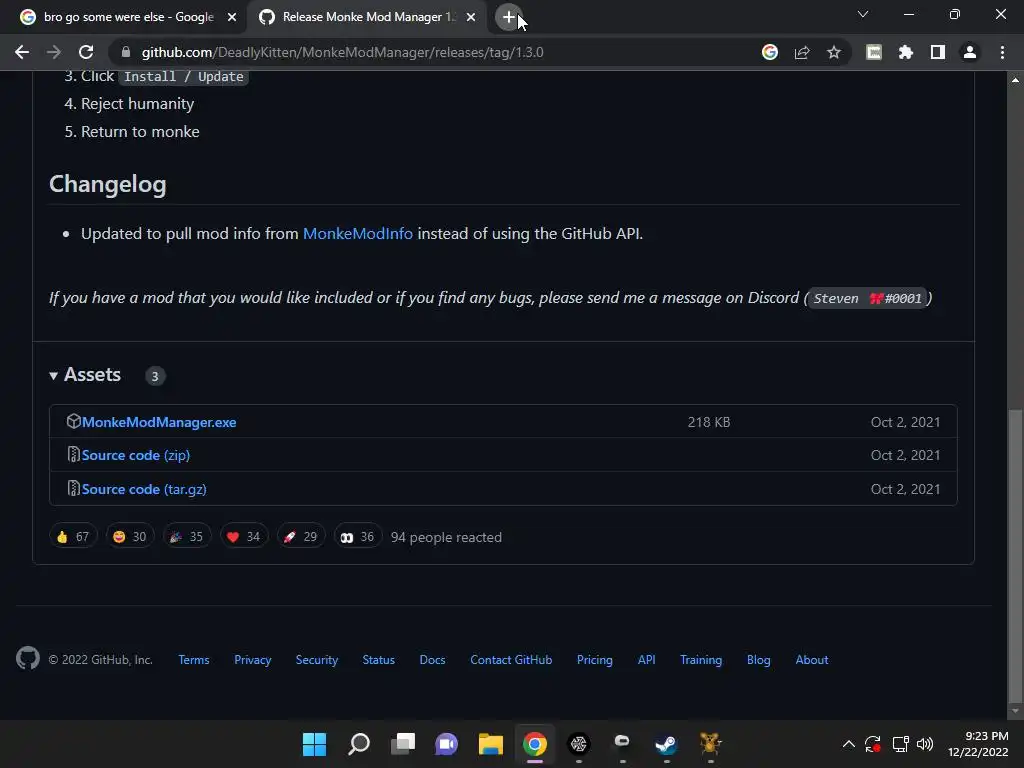Click the browser forward arrow

coord(54,52)
